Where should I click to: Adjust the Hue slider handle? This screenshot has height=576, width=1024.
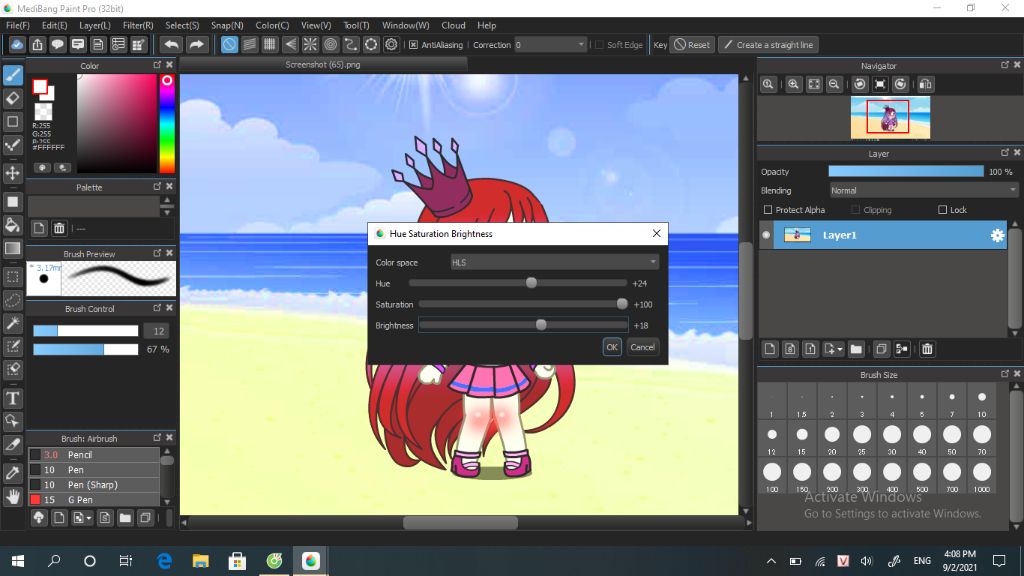click(x=532, y=283)
